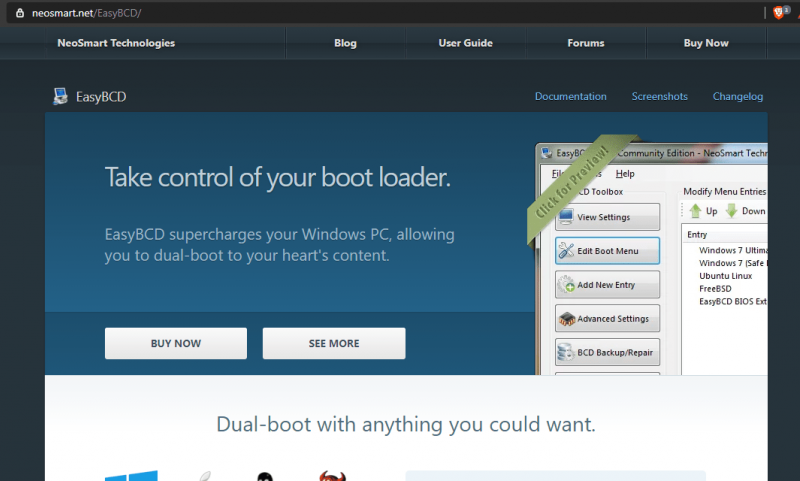Click Add New Entry button in preview
Viewport: 800px width, 481px height.
(607, 285)
